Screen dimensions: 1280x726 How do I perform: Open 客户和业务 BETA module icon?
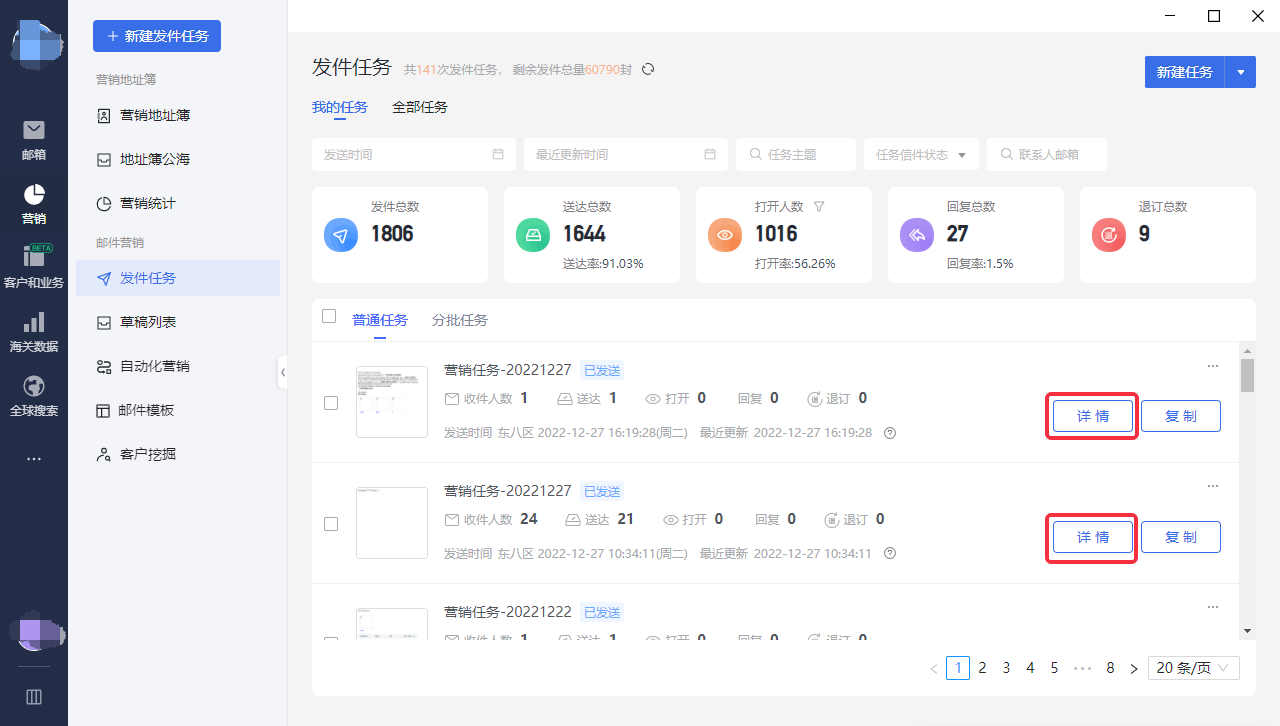click(x=34, y=256)
